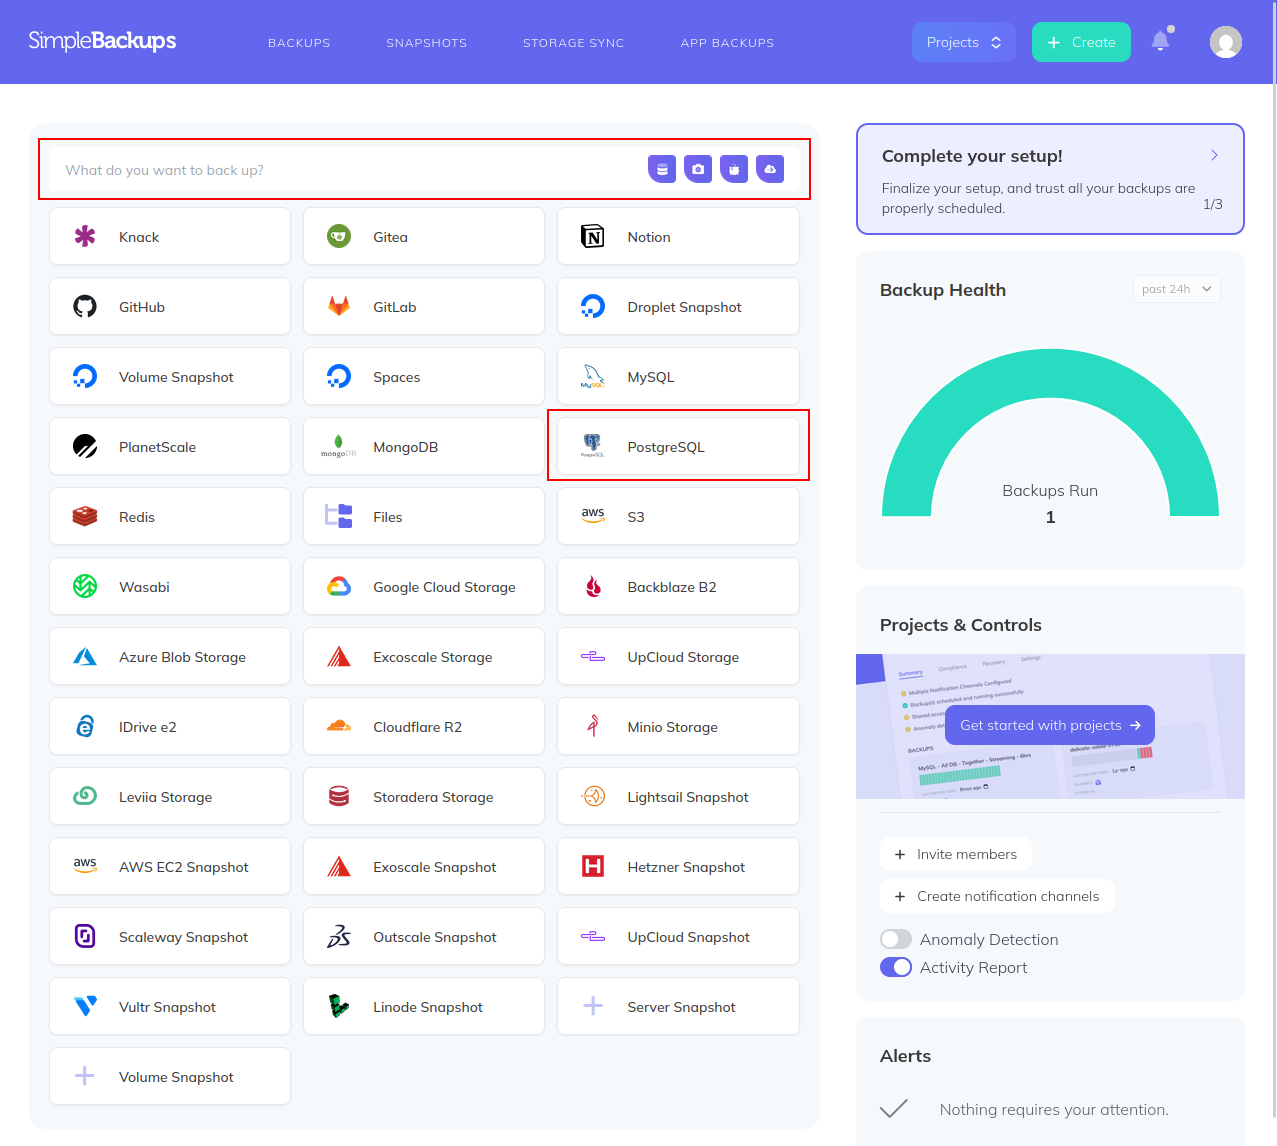Viewport: 1277px width, 1146px height.
Task: Select the Redis cube icon
Action: 85,517
